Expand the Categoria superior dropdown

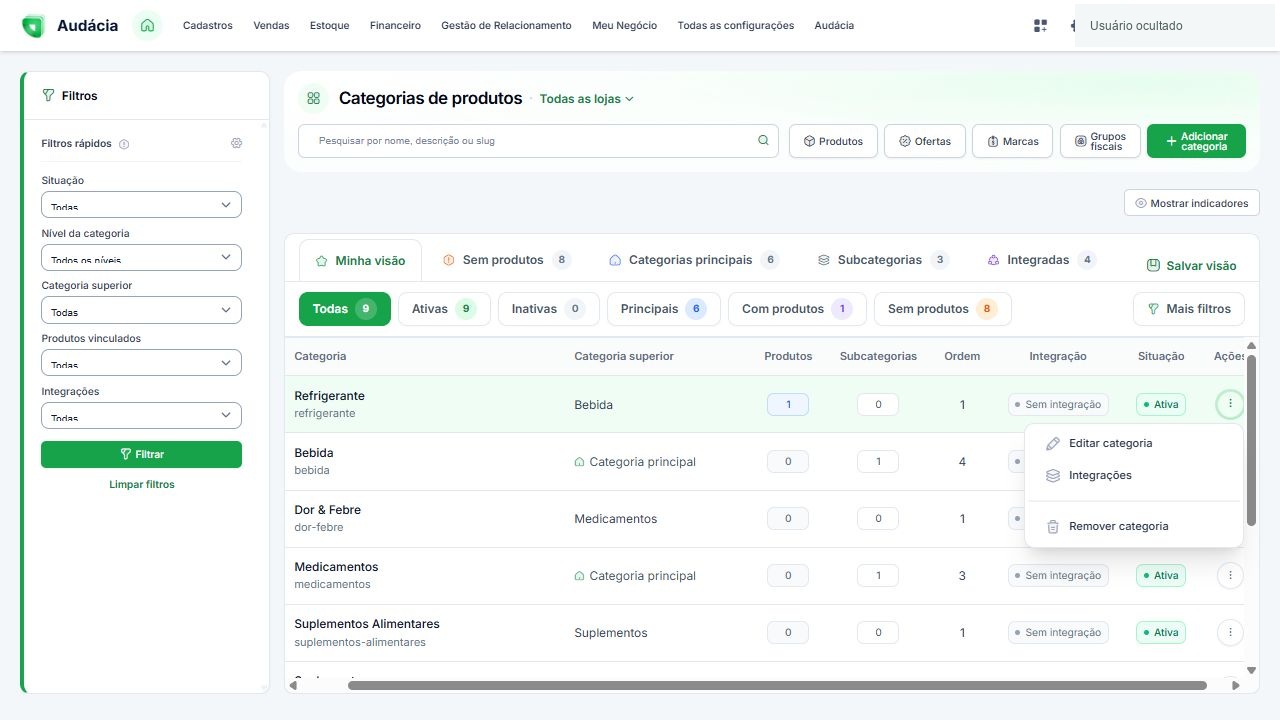point(141,310)
